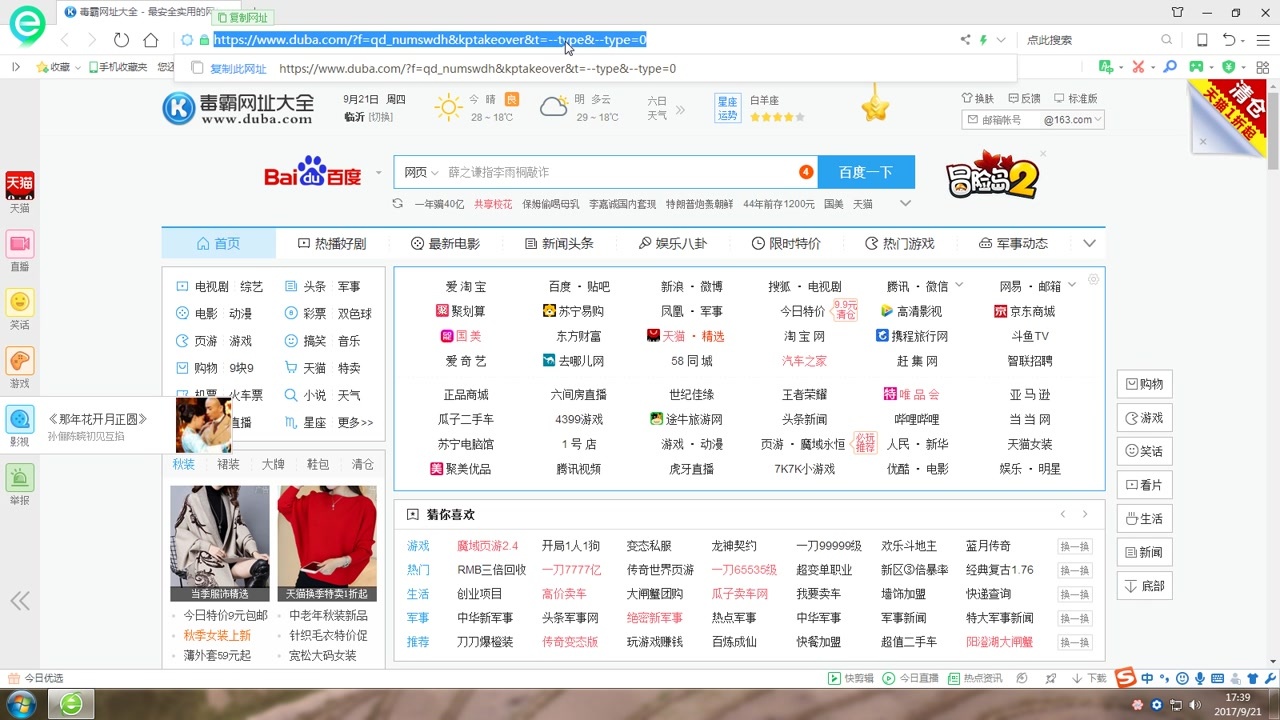The width and height of the screenshot is (1280, 720).
Task: Click the red scissors screenshot icon
Action: click(1138, 67)
